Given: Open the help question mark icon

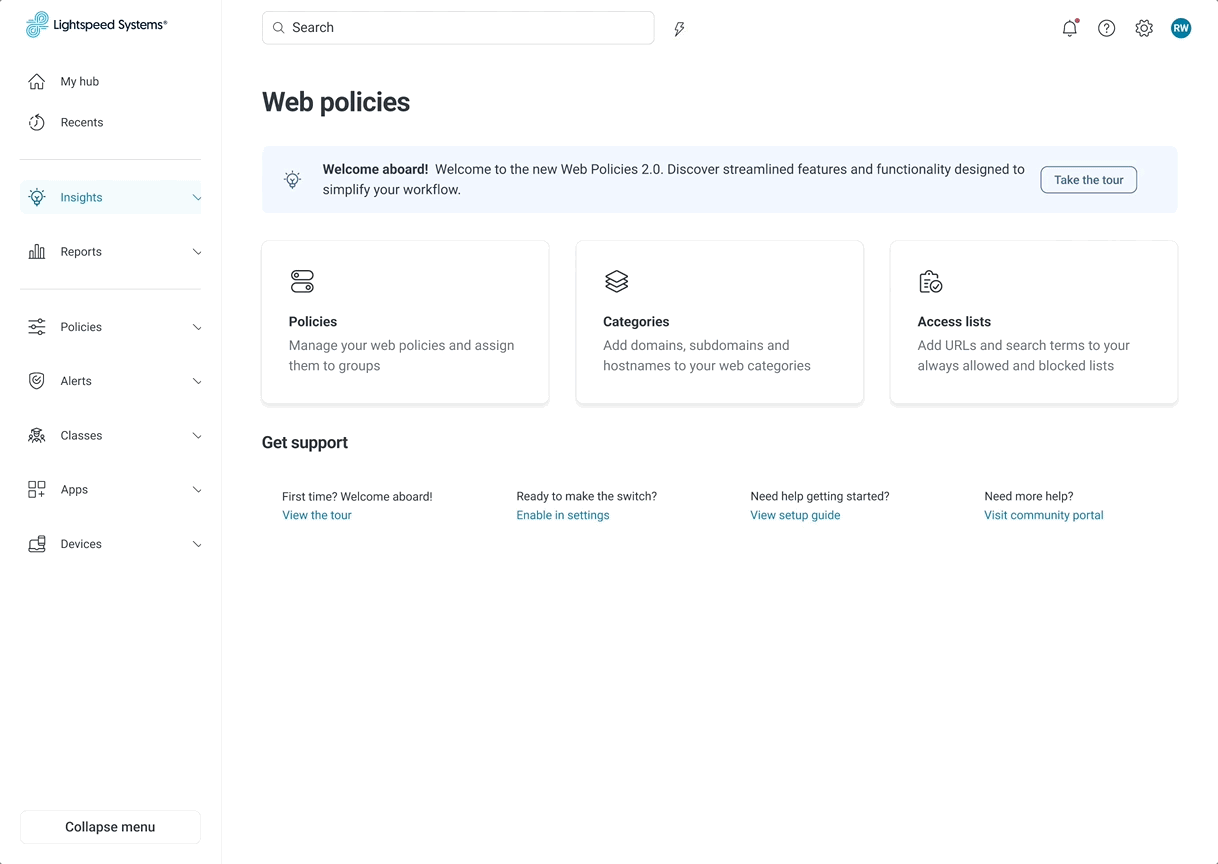Looking at the screenshot, I should [1107, 28].
